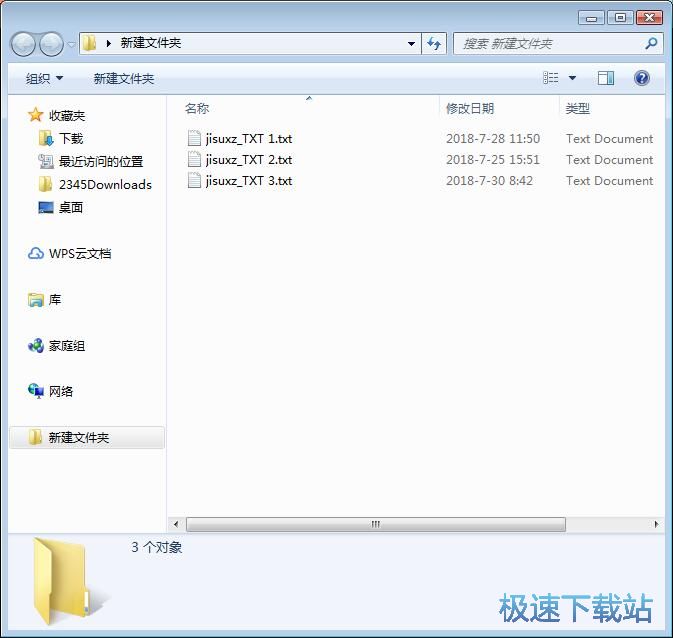The width and height of the screenshot is (673, 638).
Task: Open the Help question mark icon
Action: [x=642, y=78]
